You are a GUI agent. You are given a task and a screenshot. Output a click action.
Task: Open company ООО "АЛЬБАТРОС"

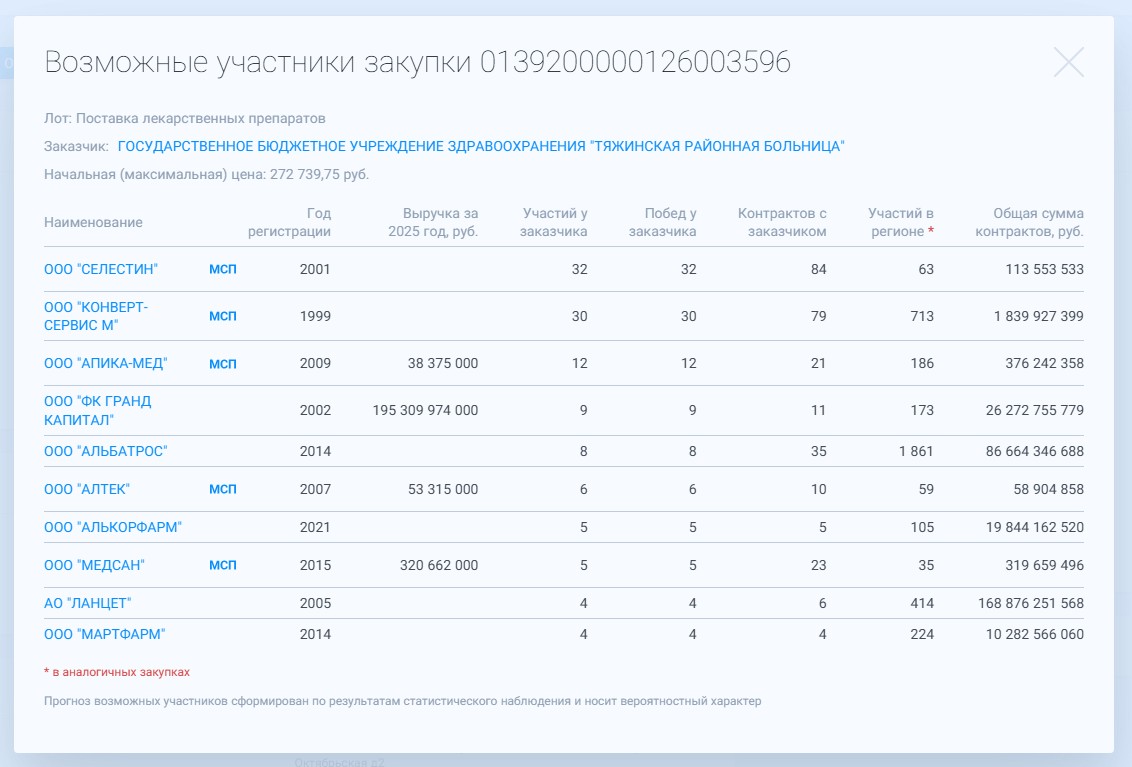click(105, 451)
